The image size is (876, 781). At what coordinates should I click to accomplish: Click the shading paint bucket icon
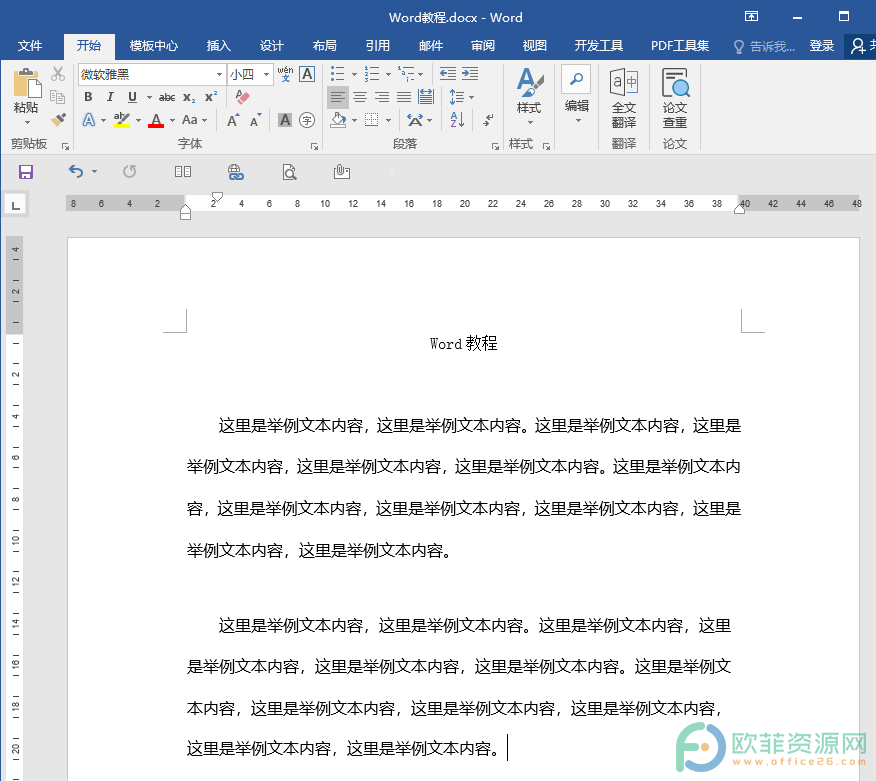(x=338, y=120)
